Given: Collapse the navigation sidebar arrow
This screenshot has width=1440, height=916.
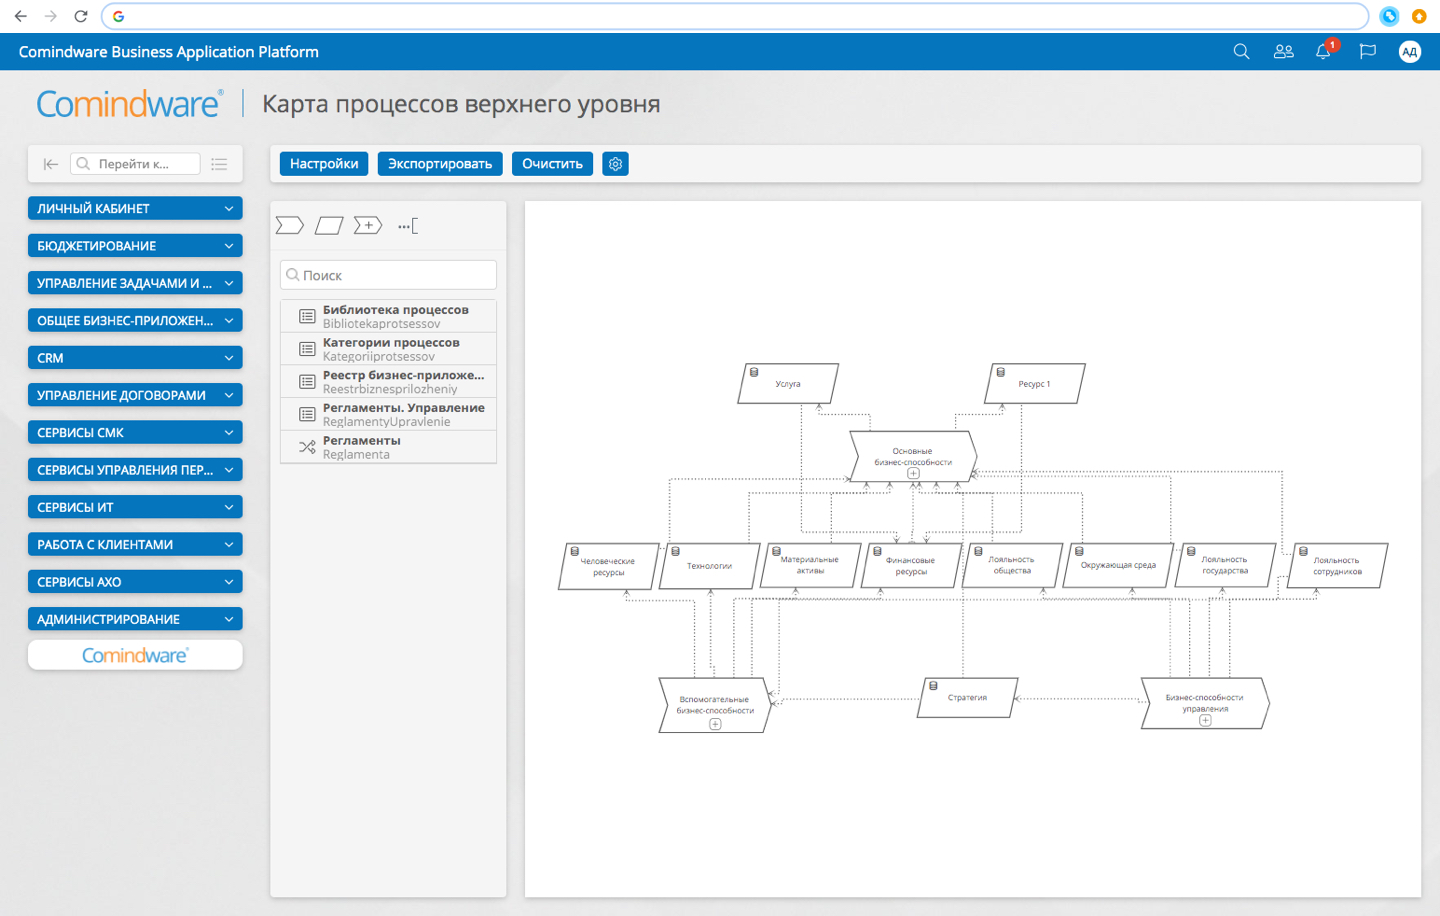Looking at the screenshot, I should tap(51, 164).
